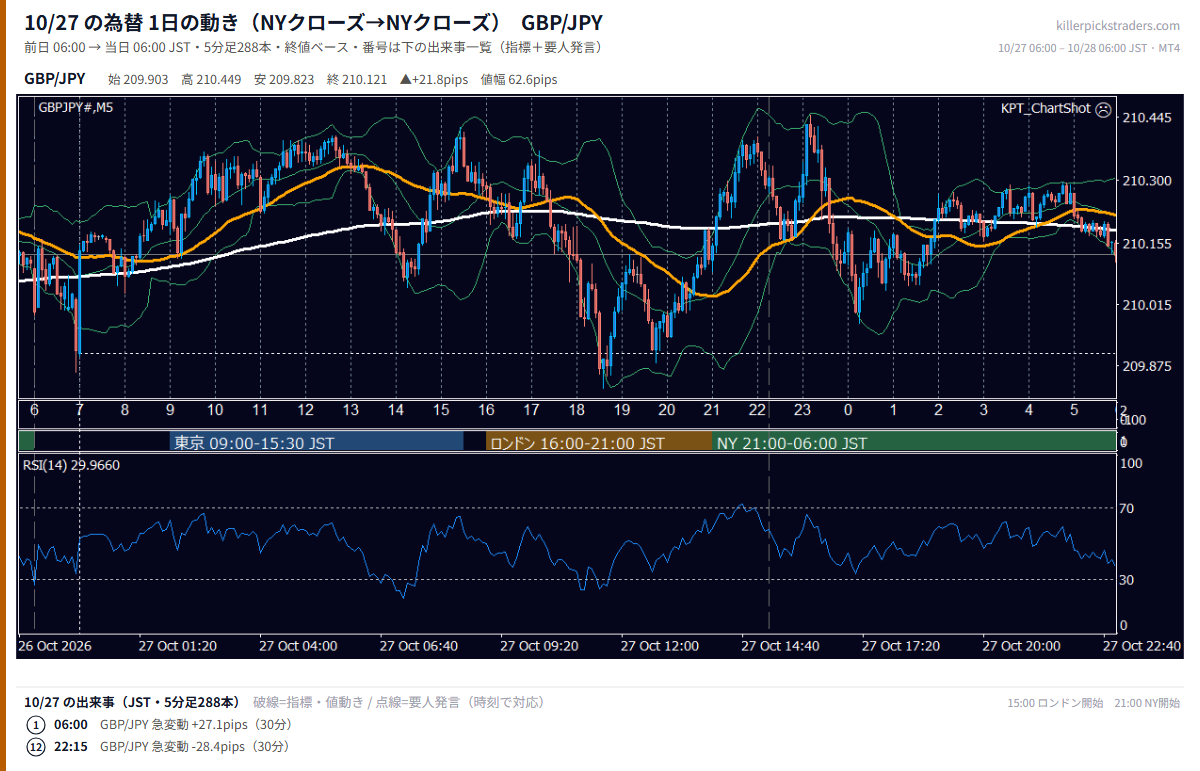The image size is (1200, 771).
Task: Click hour label 15 on the time axis
Action: click(441, 410)
